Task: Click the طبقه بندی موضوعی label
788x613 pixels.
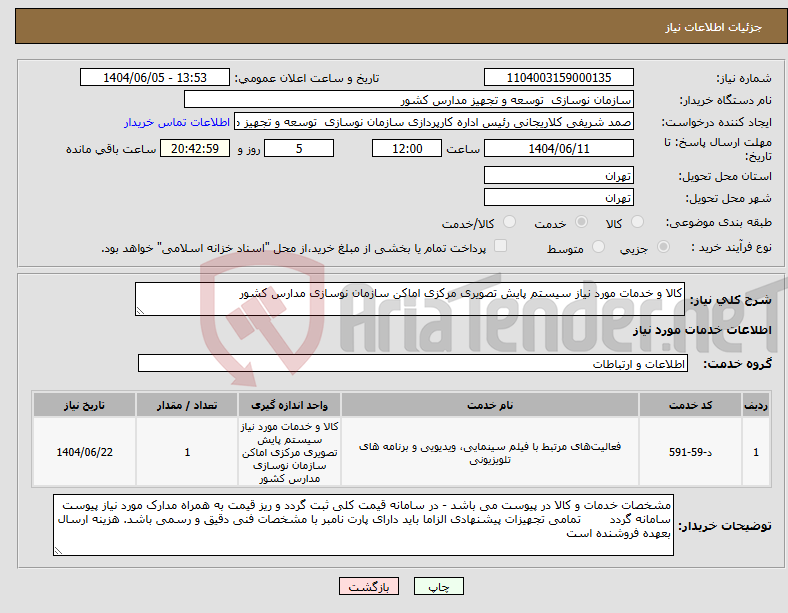Action: 719,222
